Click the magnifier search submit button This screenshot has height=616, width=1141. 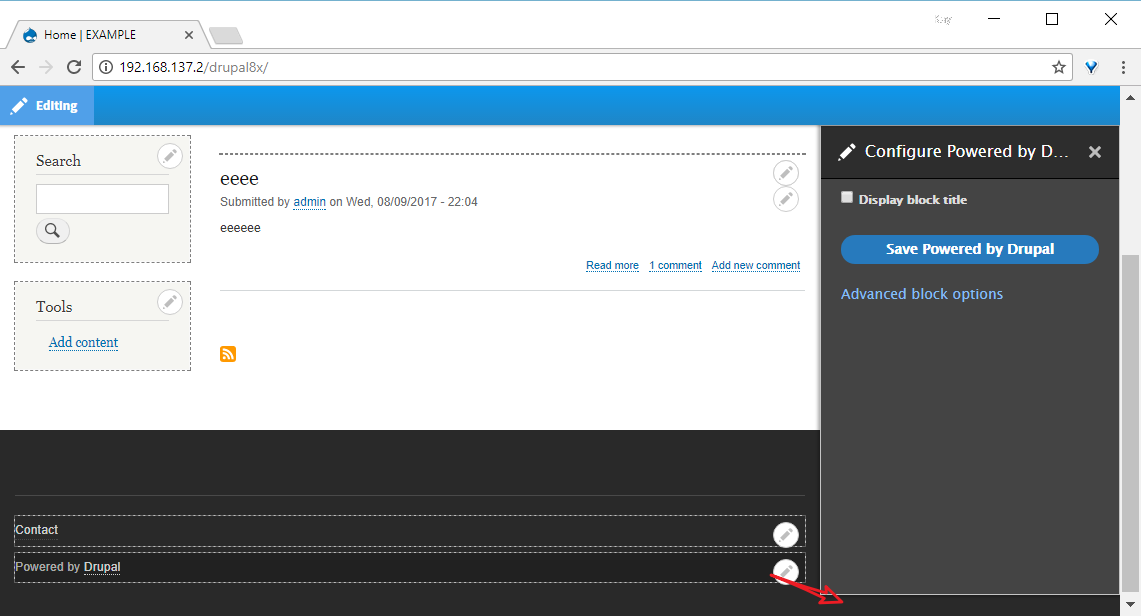pyautogui.click(x=53, y=231)
